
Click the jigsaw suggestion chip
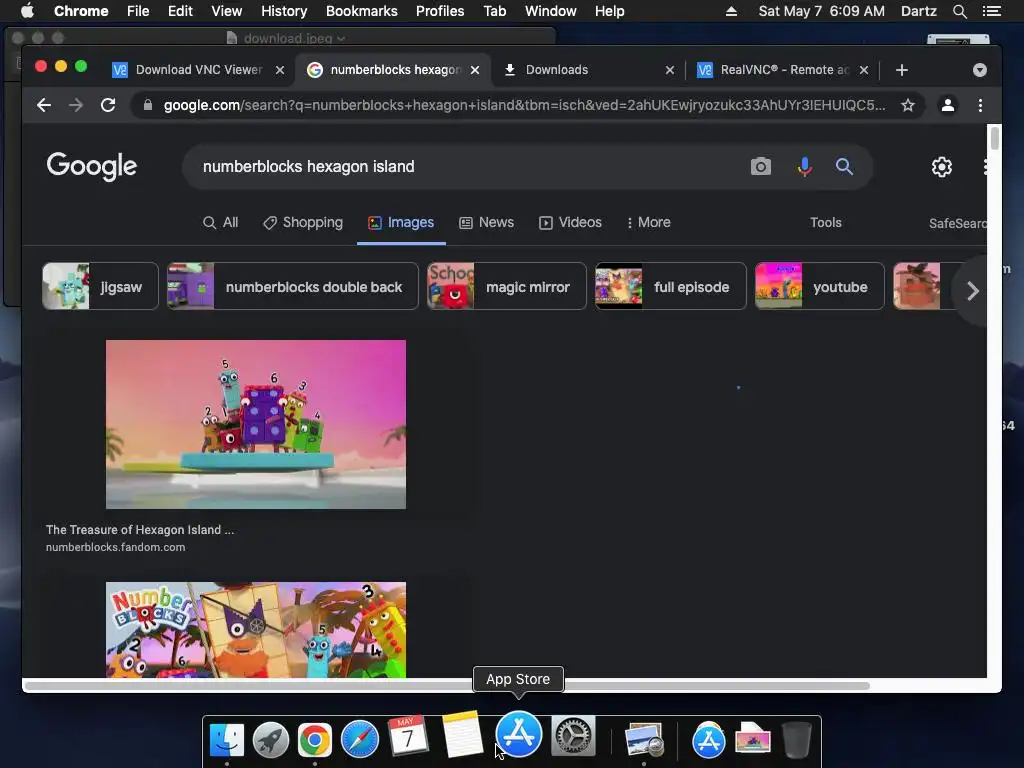point(100,286)
